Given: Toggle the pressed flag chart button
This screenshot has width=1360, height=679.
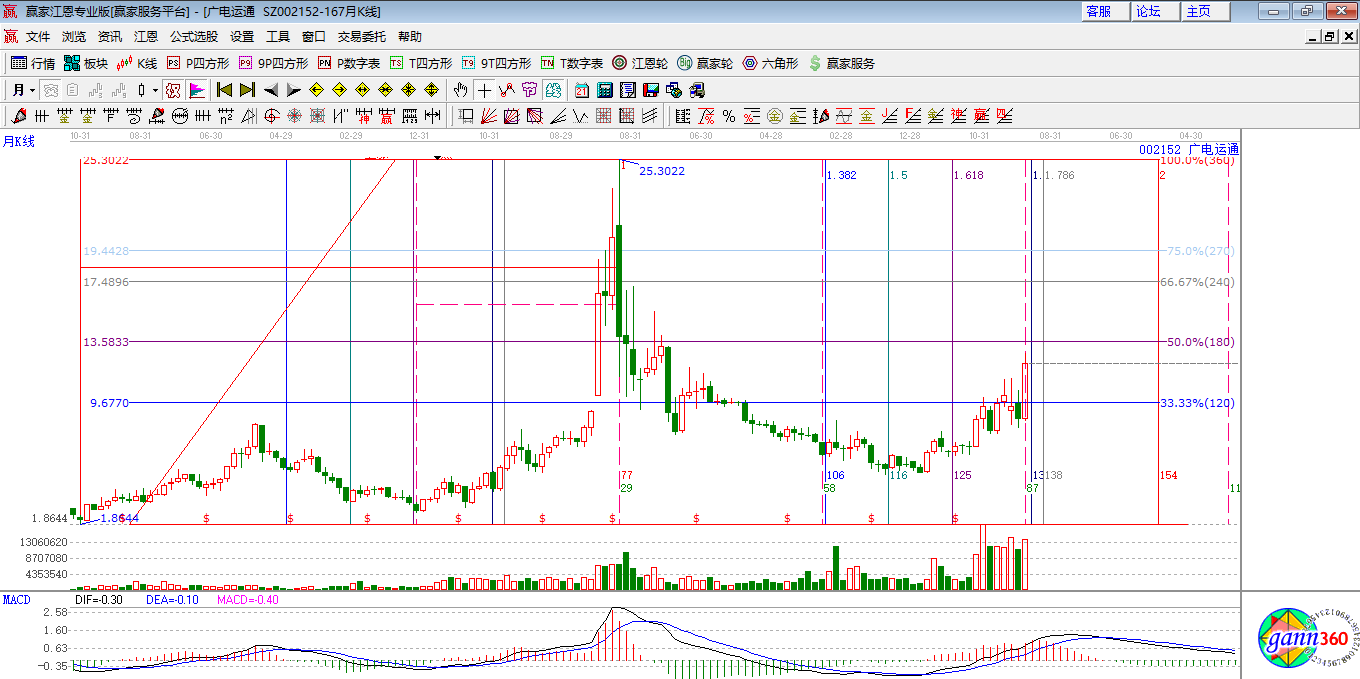Looking at the screenshot, I should [197, 90].
